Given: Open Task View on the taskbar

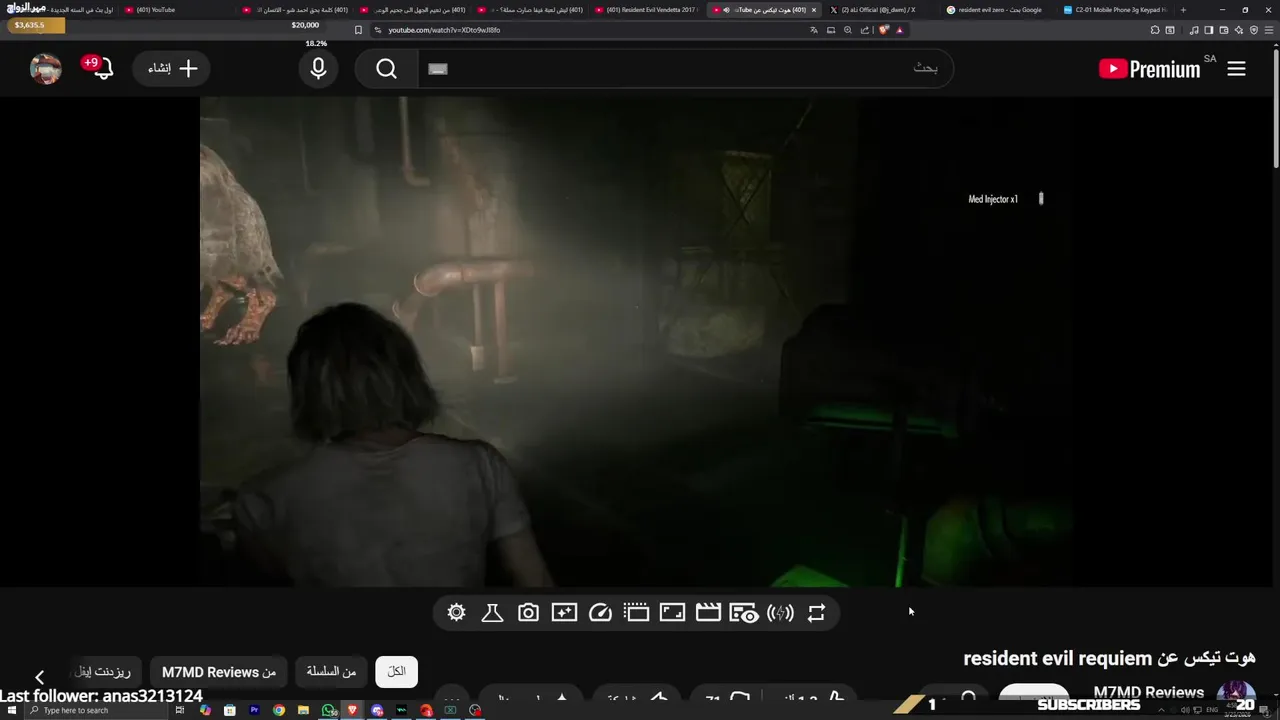Looking at the screenshot, I should [180, 710].
